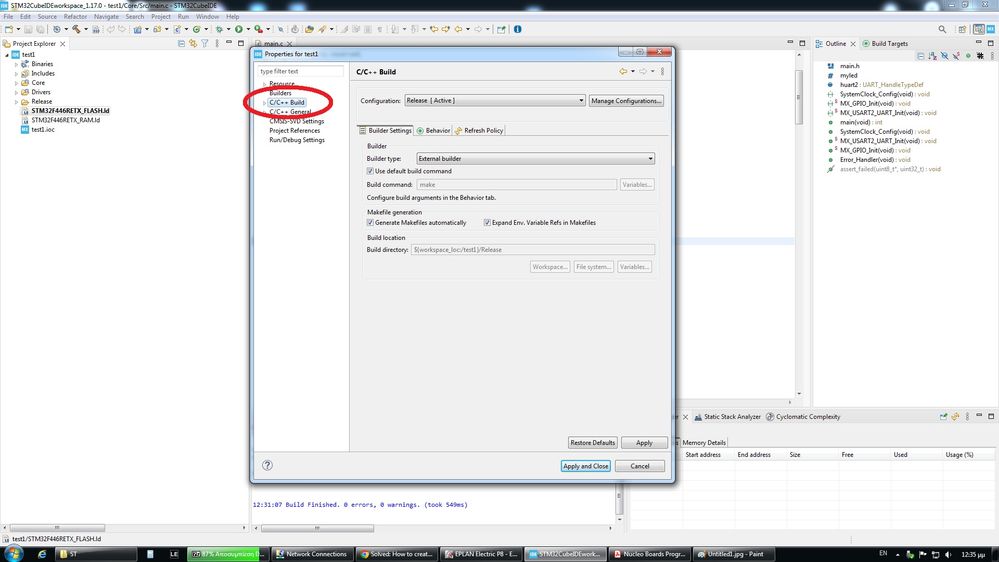999x562 pixels.
Task: Click Hide Static Members icon in Outline toolbar
Action: 957,56
